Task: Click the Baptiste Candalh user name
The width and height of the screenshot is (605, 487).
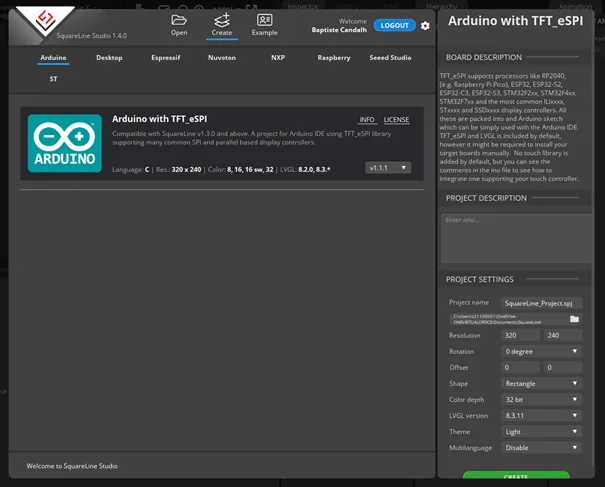Action: pyautogui.click(x=339, y=30)
